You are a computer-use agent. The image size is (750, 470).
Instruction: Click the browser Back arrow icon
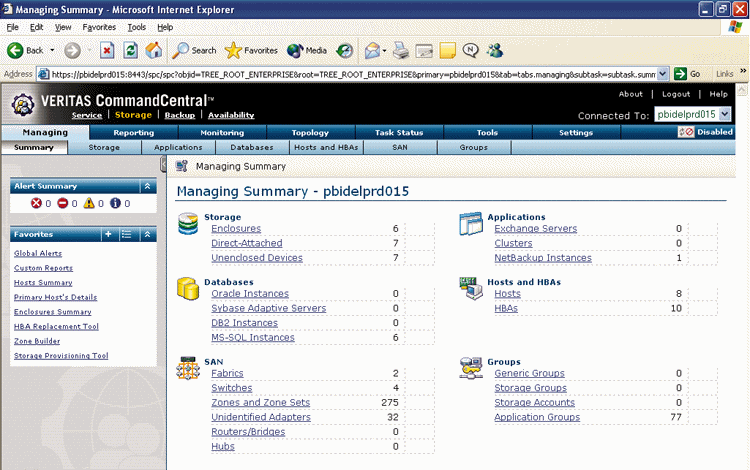tap(15, 50)
